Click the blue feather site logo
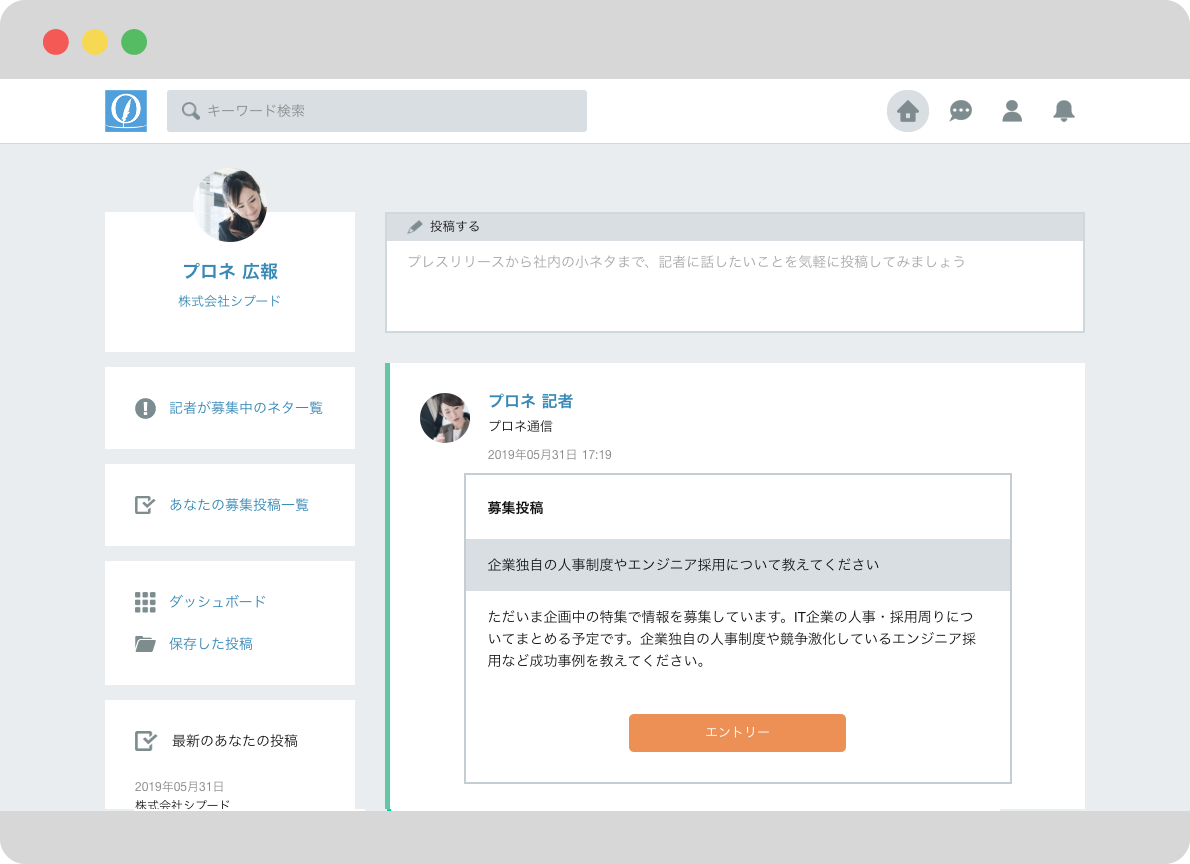 pyautogui.click(x=126, y=111)
